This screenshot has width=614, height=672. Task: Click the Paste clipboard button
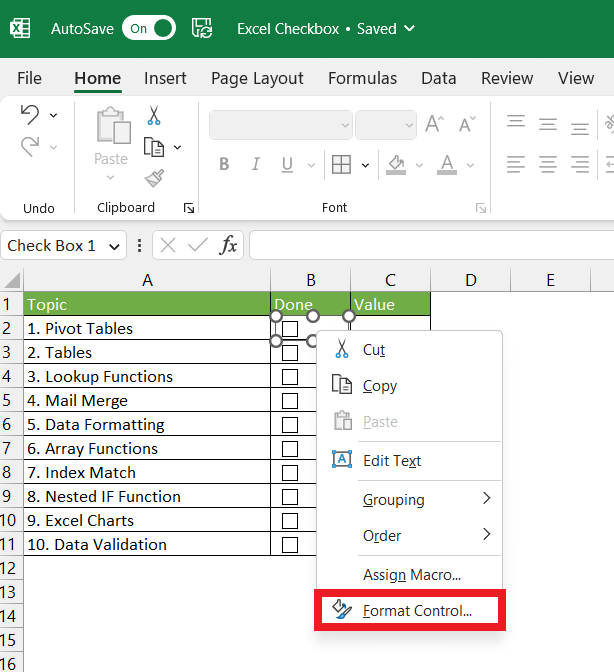(x=113, y=136)
